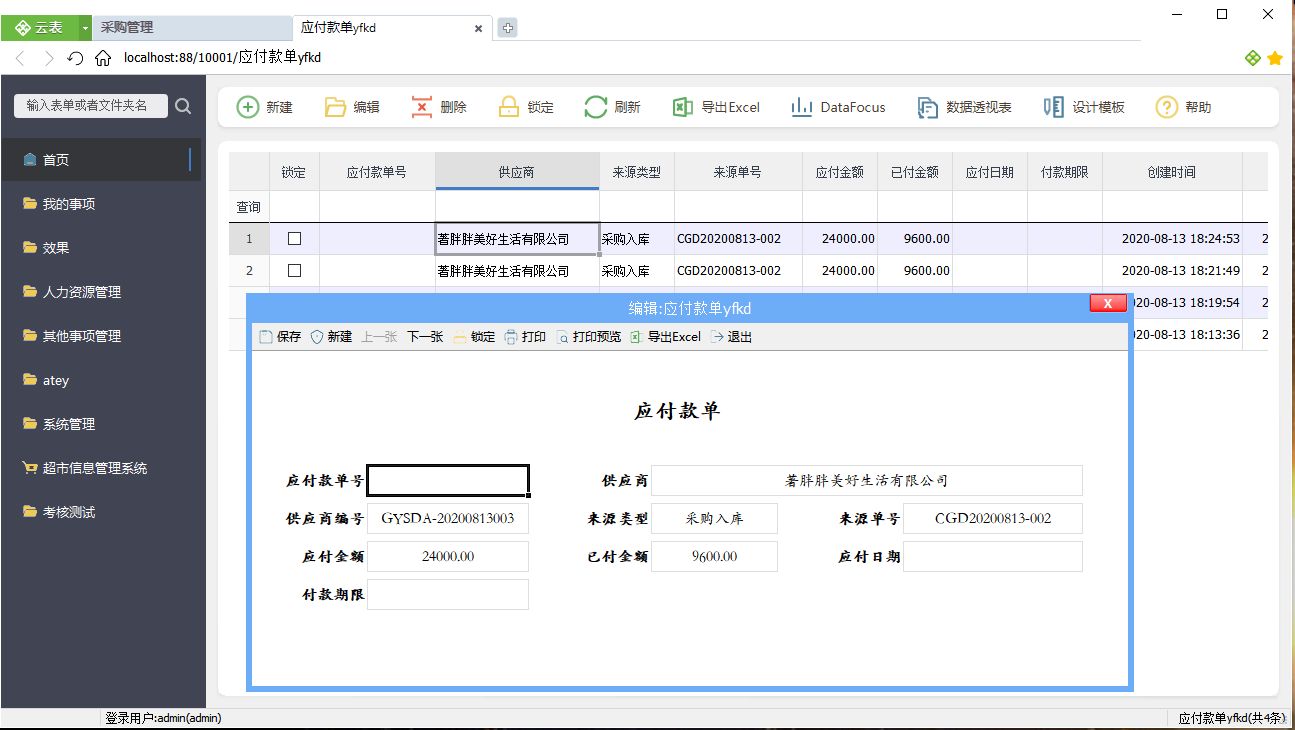Tick the 锁定 checkbox in row 2
The height and width of the screenshot is (730, 1295).
pyautogui.click(x=294, y=270)
